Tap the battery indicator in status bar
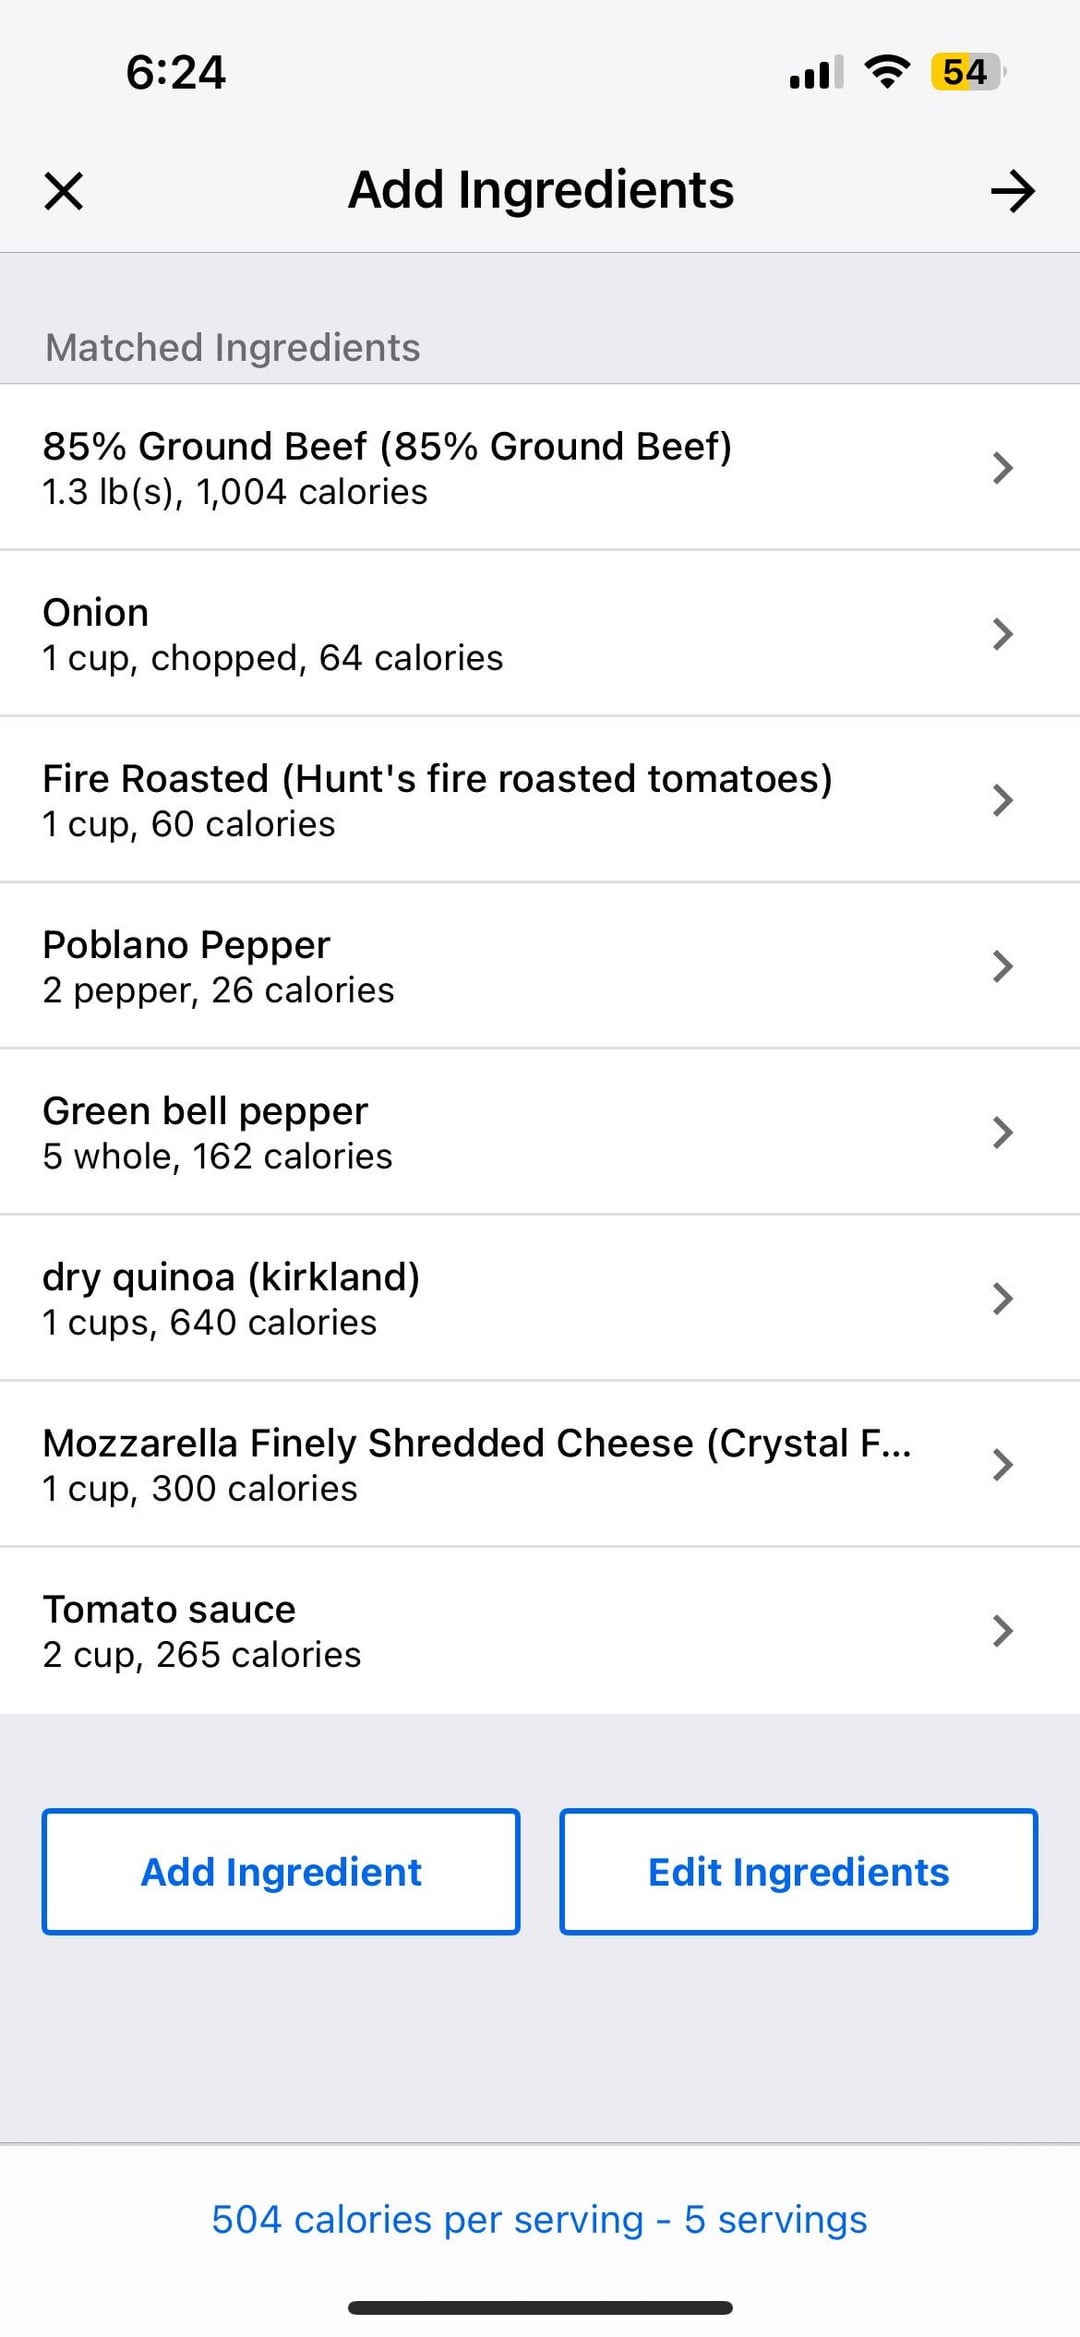 point(966,72)
